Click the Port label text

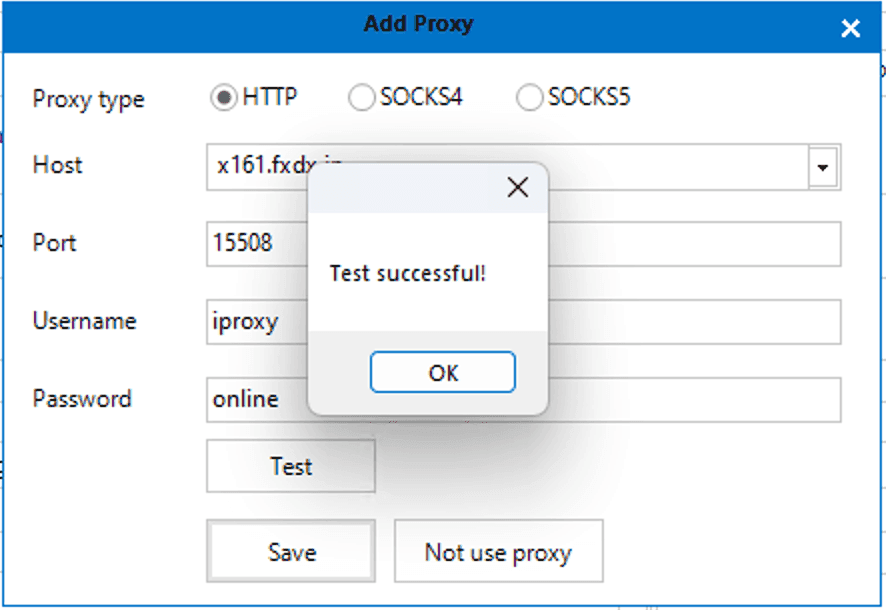pyautogui.click(x=55, y=243)
